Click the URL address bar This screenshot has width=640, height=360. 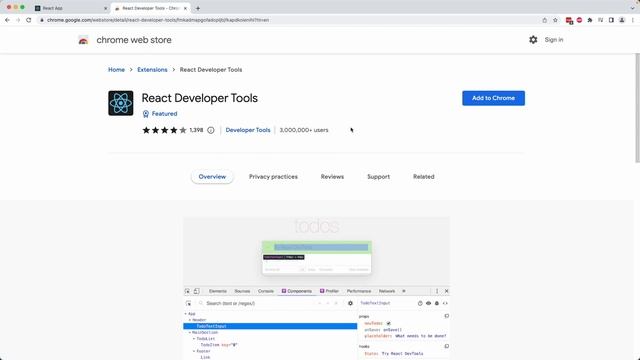tap(286, 20)
